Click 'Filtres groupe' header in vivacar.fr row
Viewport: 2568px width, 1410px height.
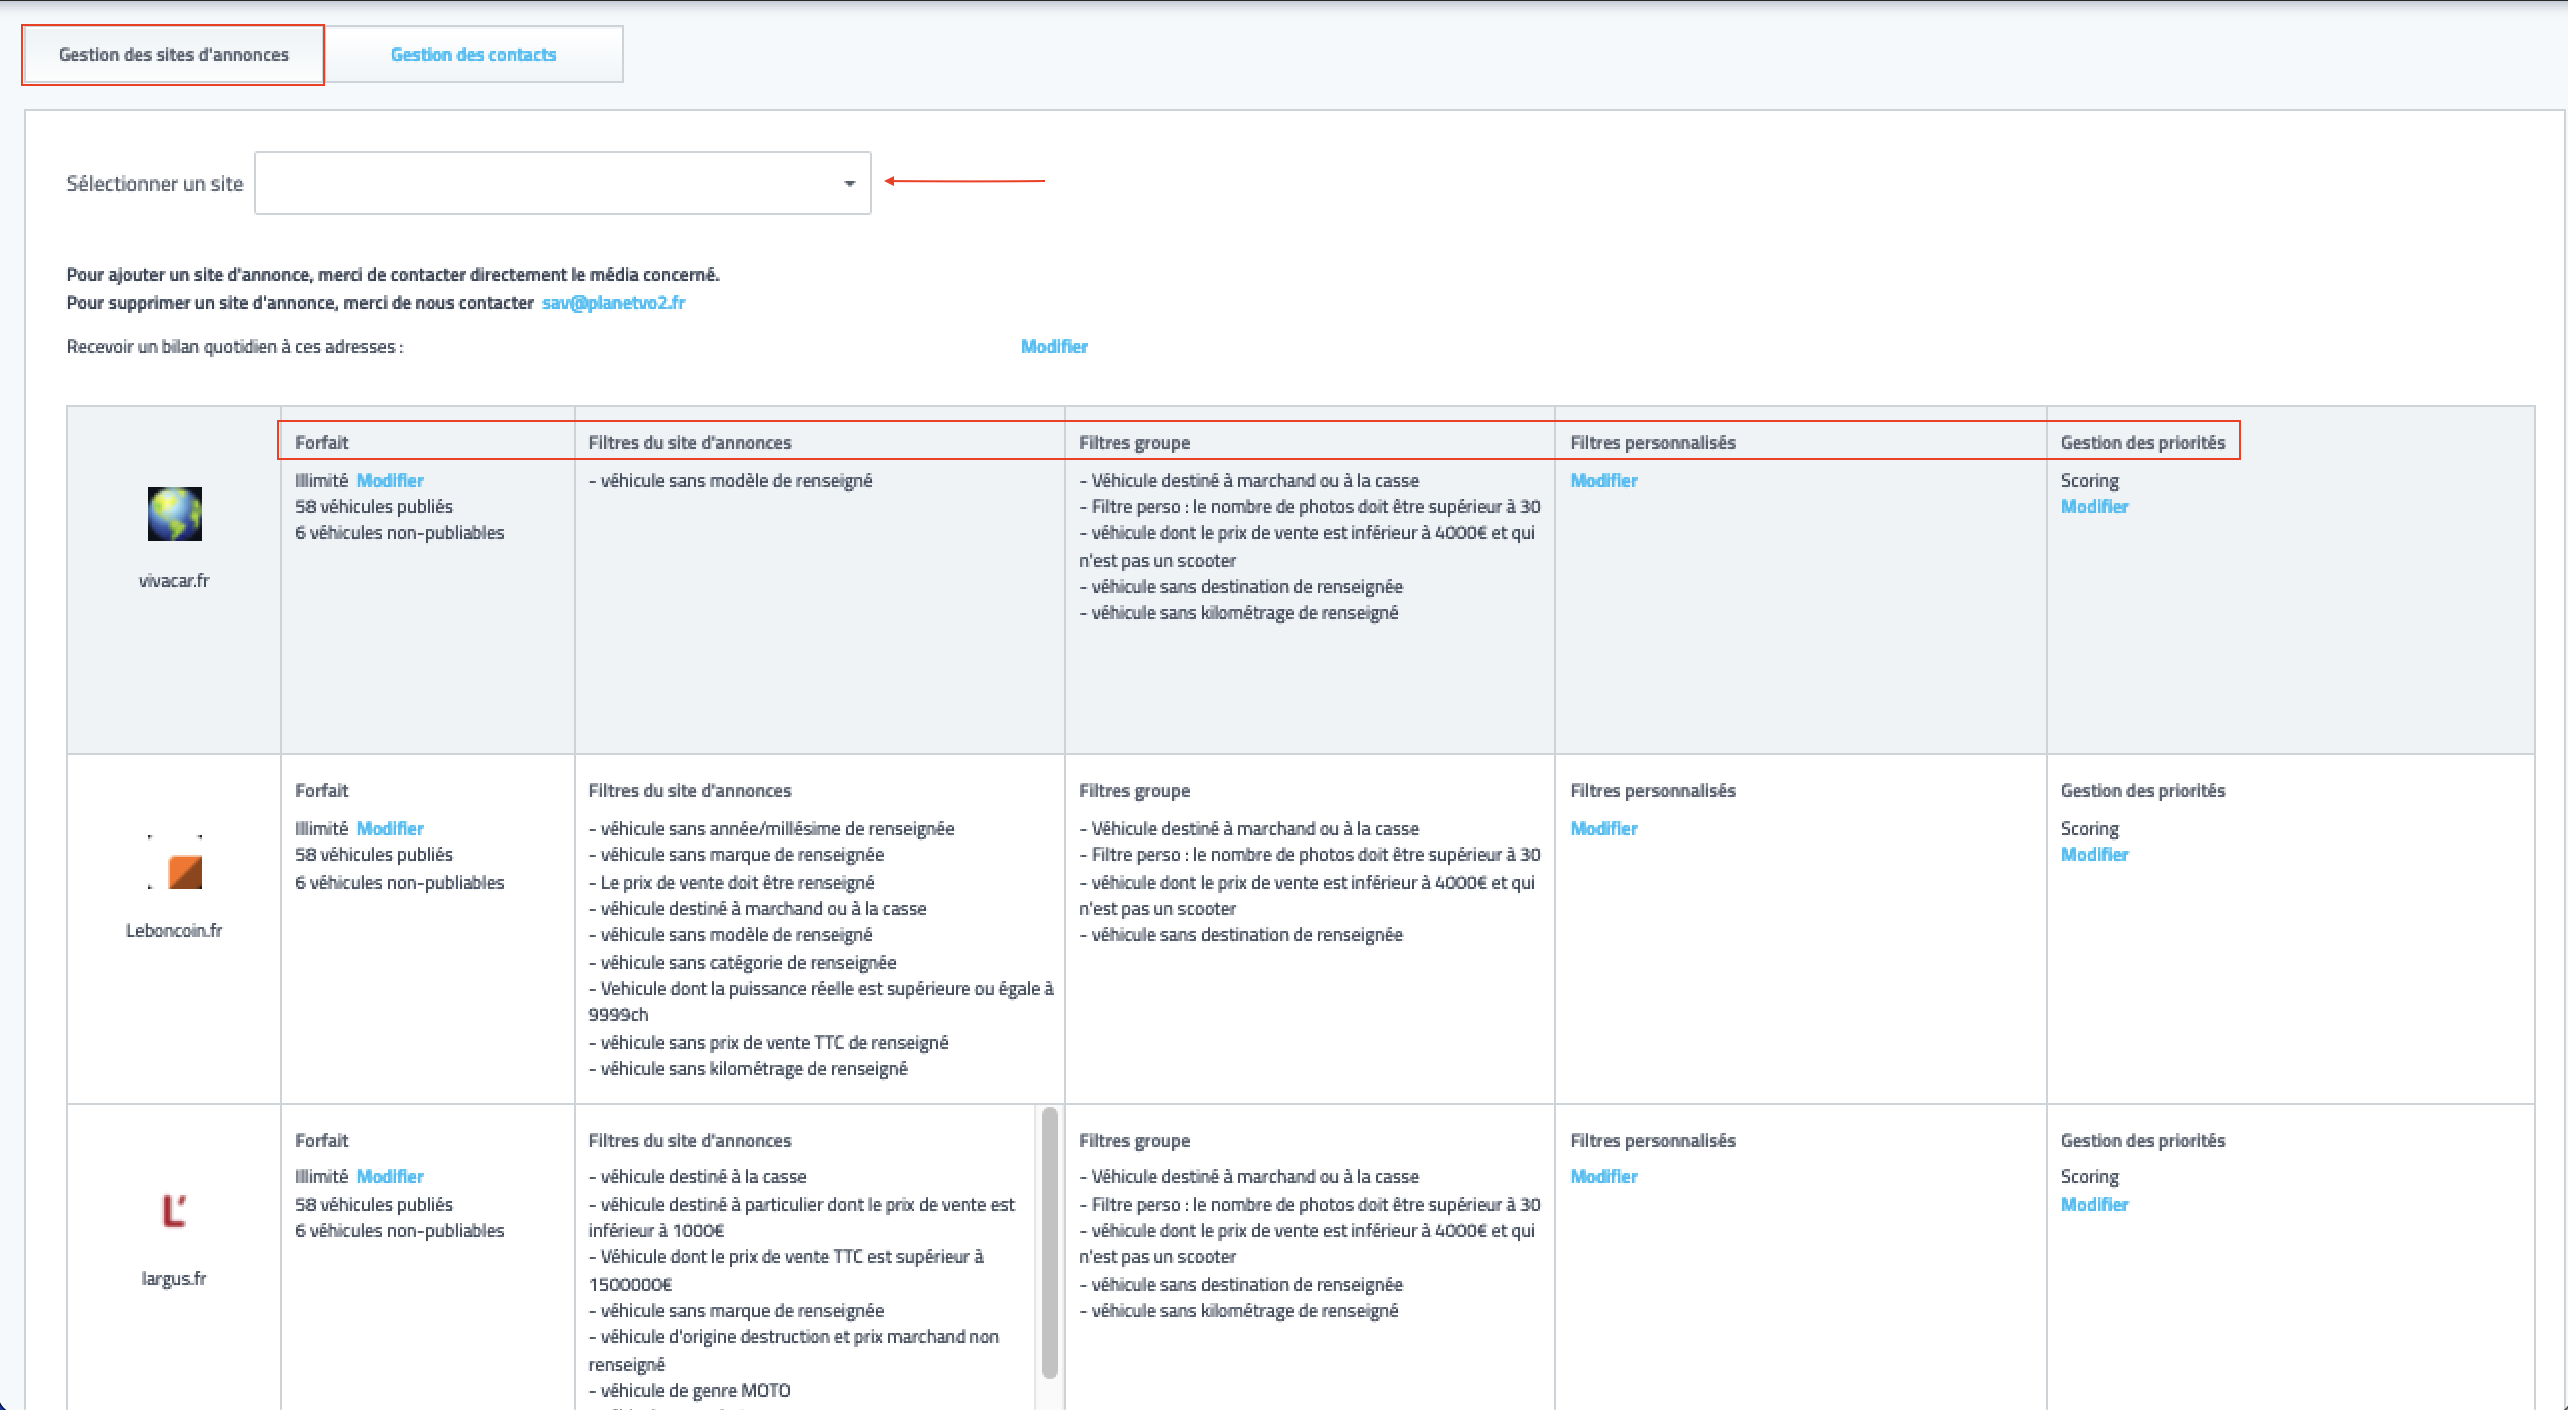[x=1134, y=443]
